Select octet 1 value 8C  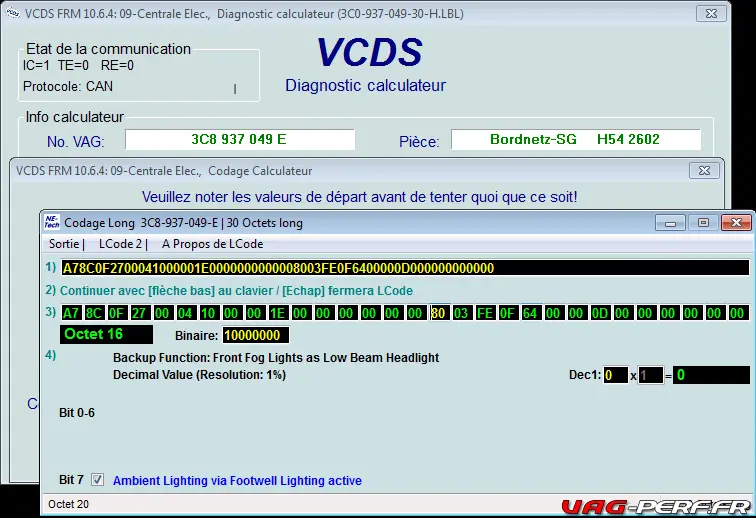pyautogui.click(x=94, y=313)
